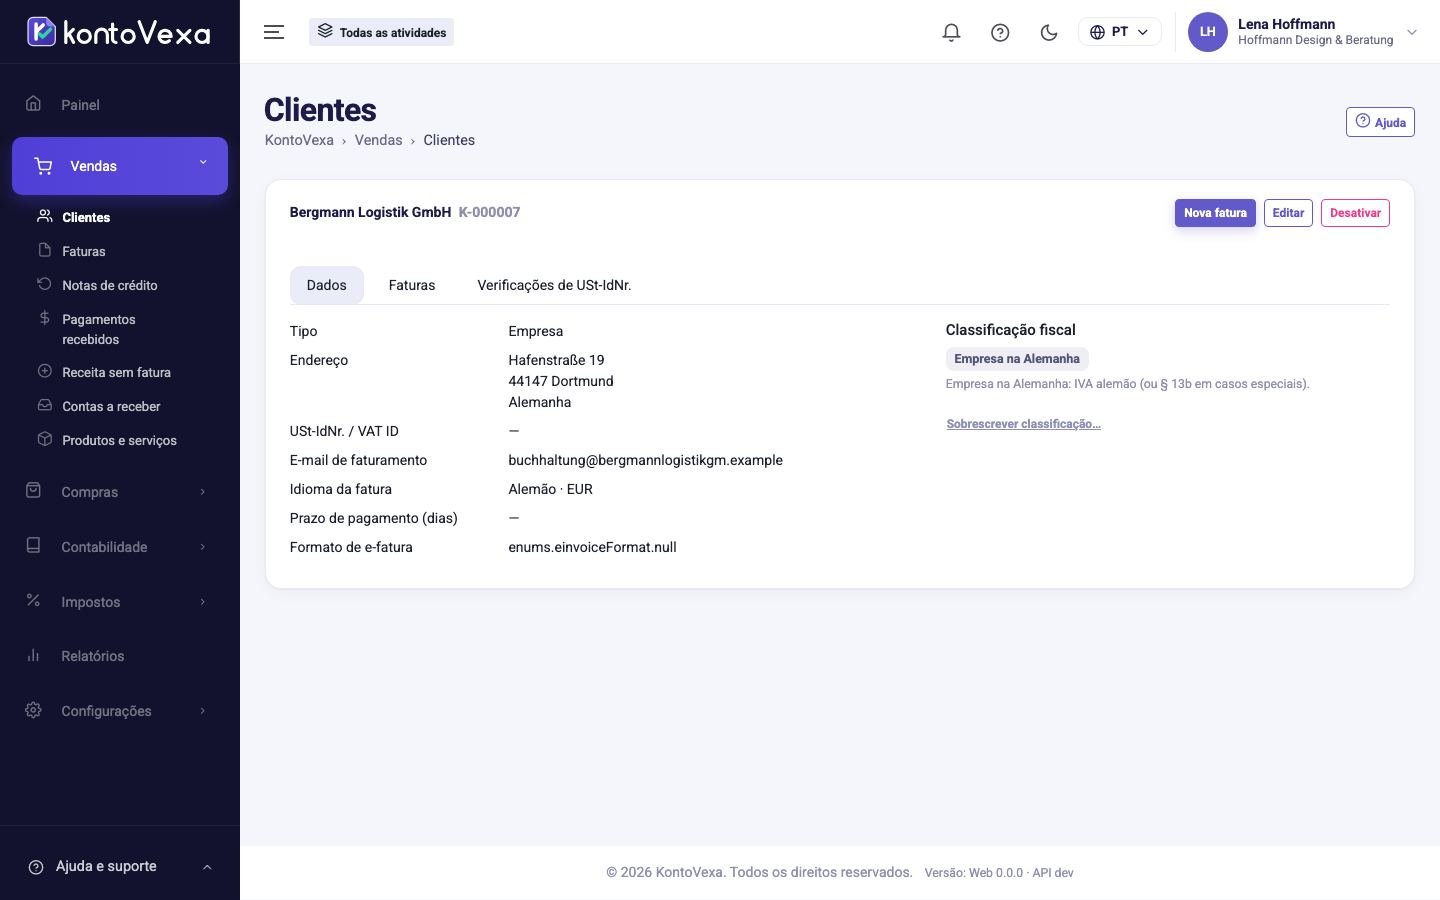Click the Editar button
This screenshot has width=1440, height=900.
[1288, 213]
